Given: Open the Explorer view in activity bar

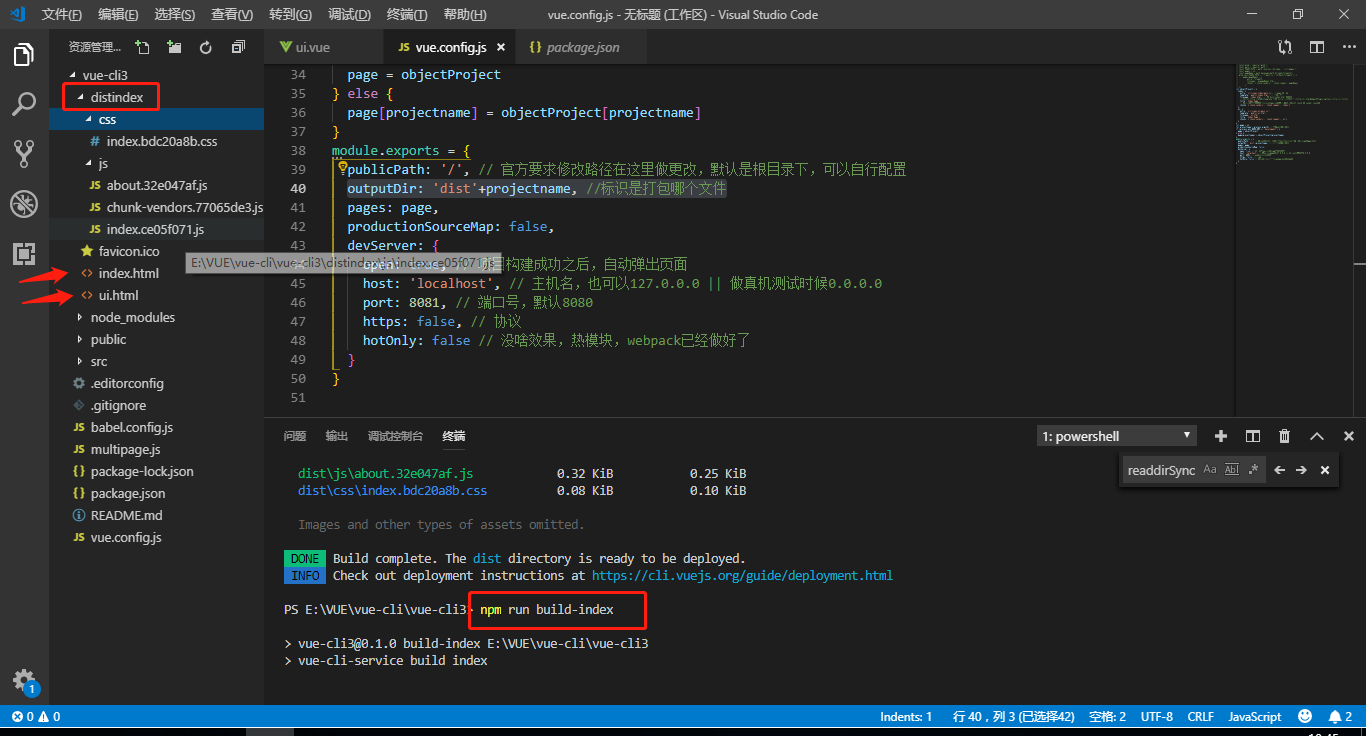Looking at the screenshot, I should pos(24,55).
